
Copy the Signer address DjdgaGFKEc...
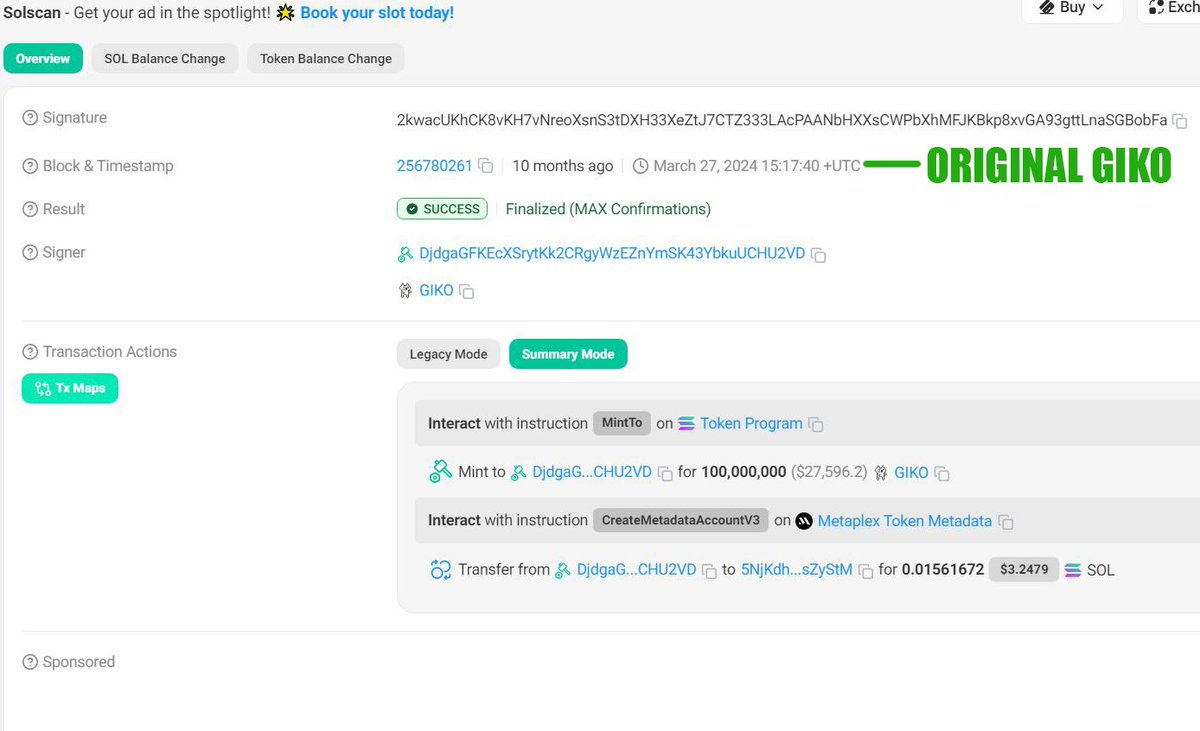(x=818, y=255)
